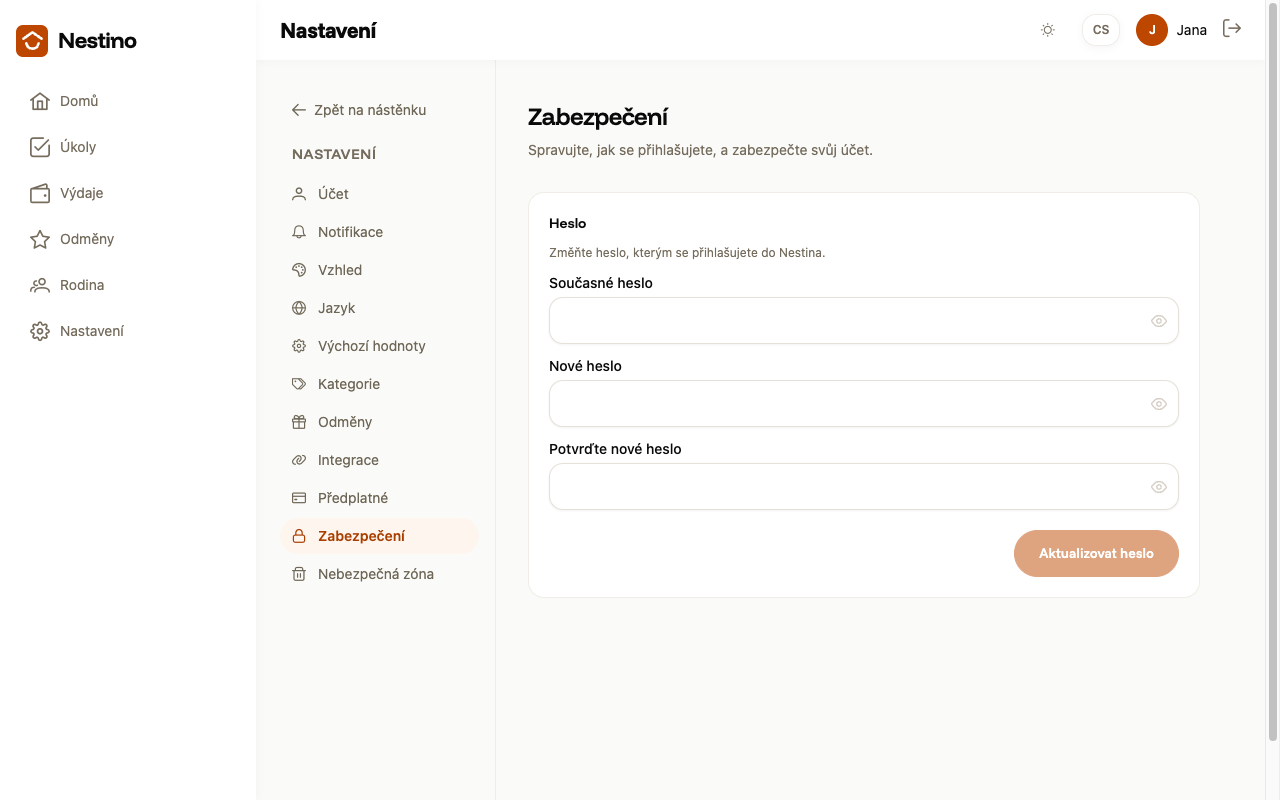
Task: Click the Aktualizovat heslo button
Action: click(x=1096, y=553)
